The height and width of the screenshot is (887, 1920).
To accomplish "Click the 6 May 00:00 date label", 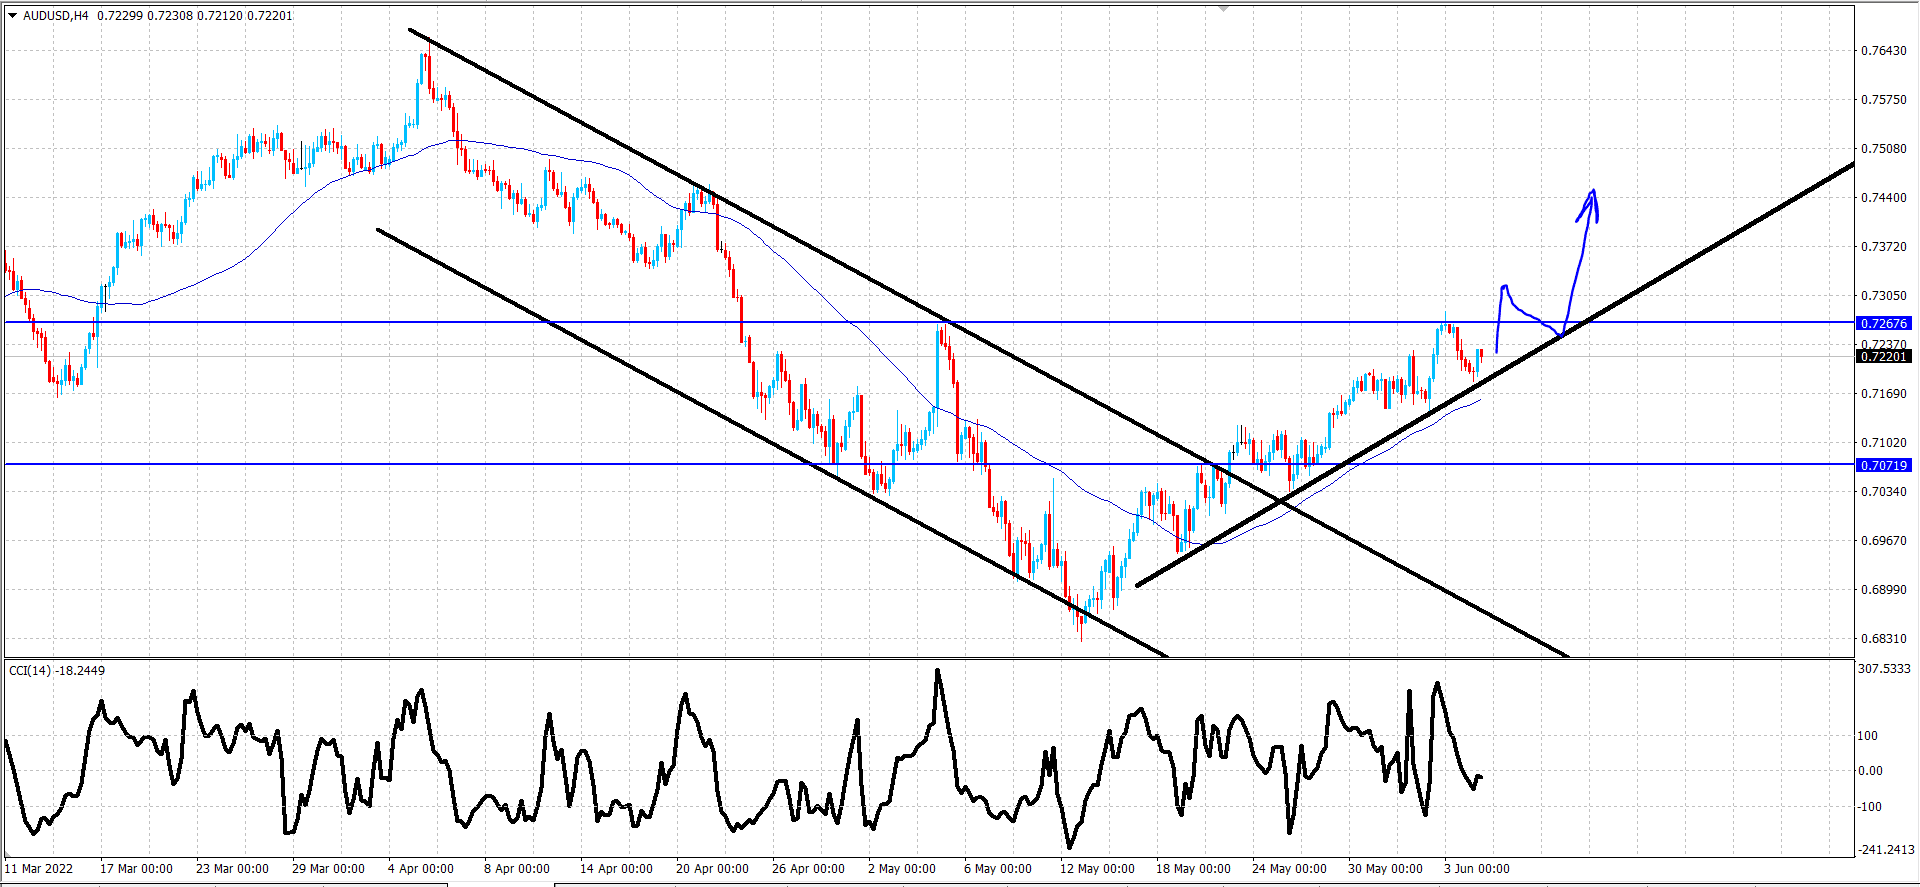I will tap(998, 868).
